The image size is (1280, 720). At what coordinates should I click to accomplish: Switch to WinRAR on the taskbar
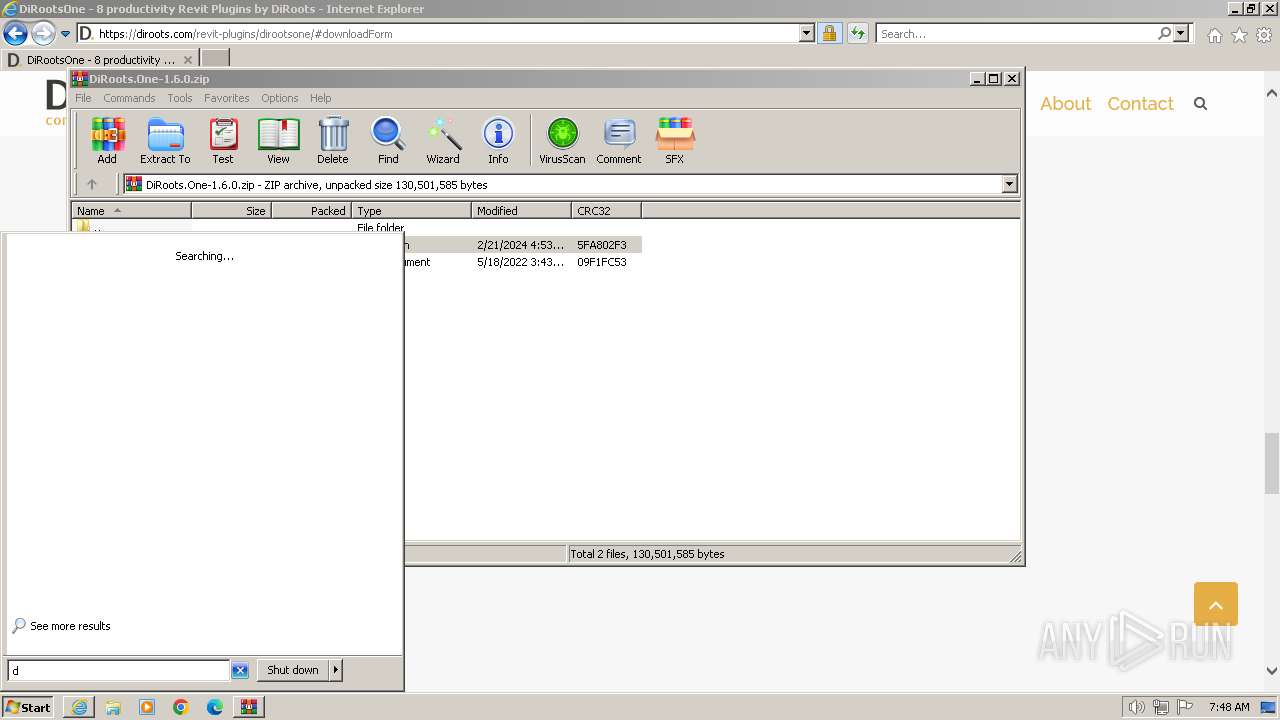pyautogui.click(x=249, y=707)
